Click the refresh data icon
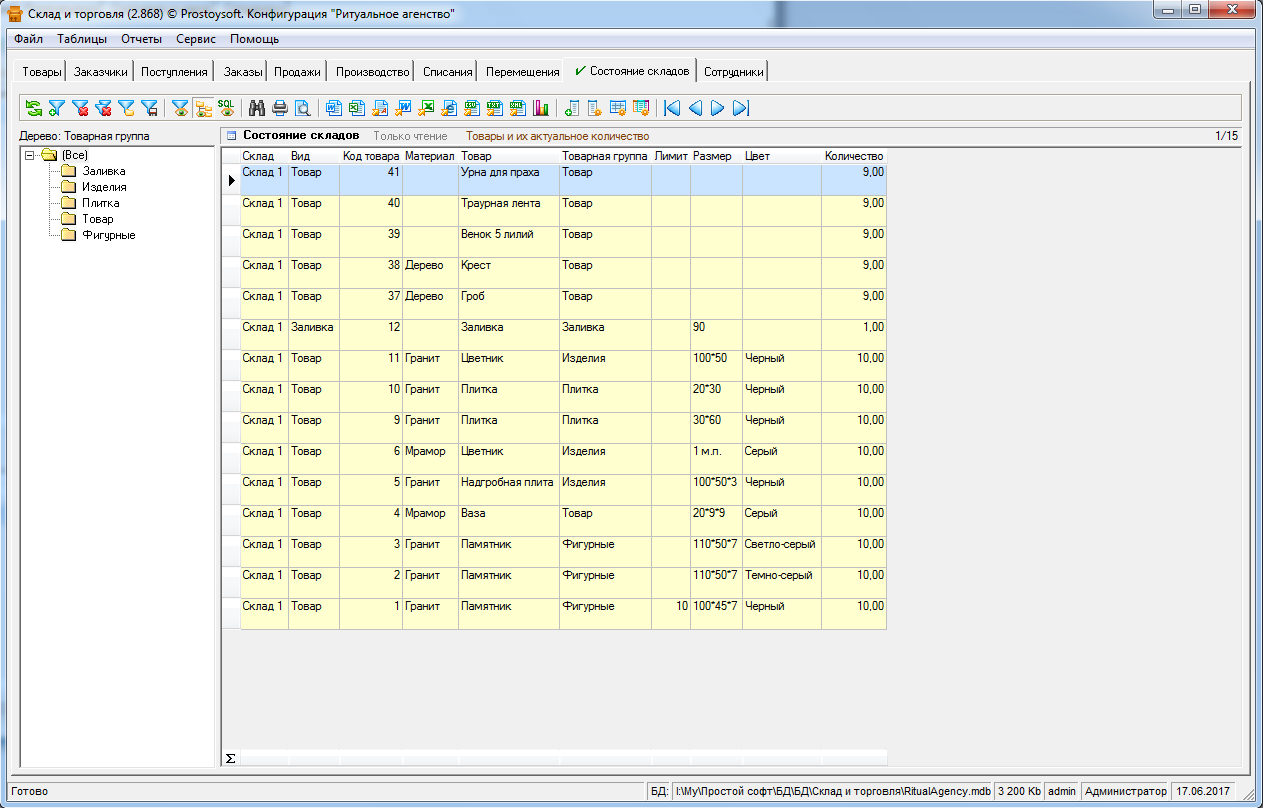The width and height of the screenshot is (1263, 808). click(34, 108)
